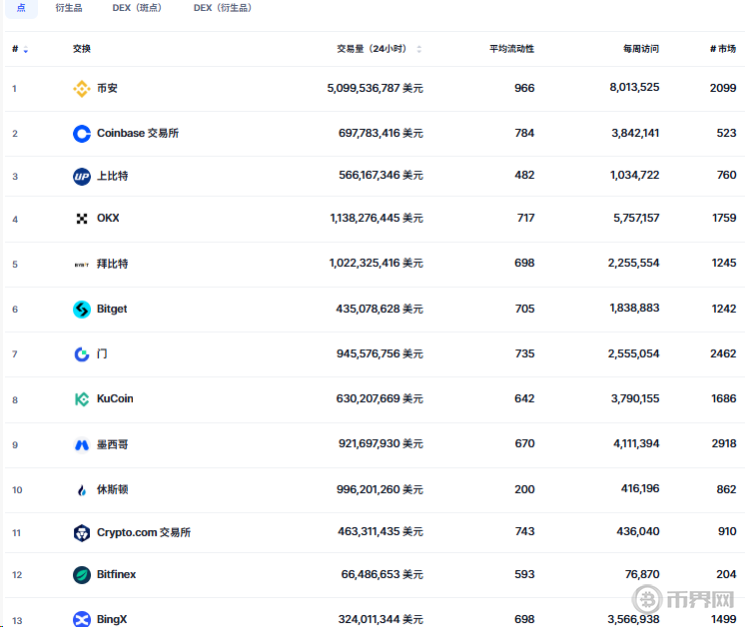Click volume 1,138,276,445 美元

(376, 218)
